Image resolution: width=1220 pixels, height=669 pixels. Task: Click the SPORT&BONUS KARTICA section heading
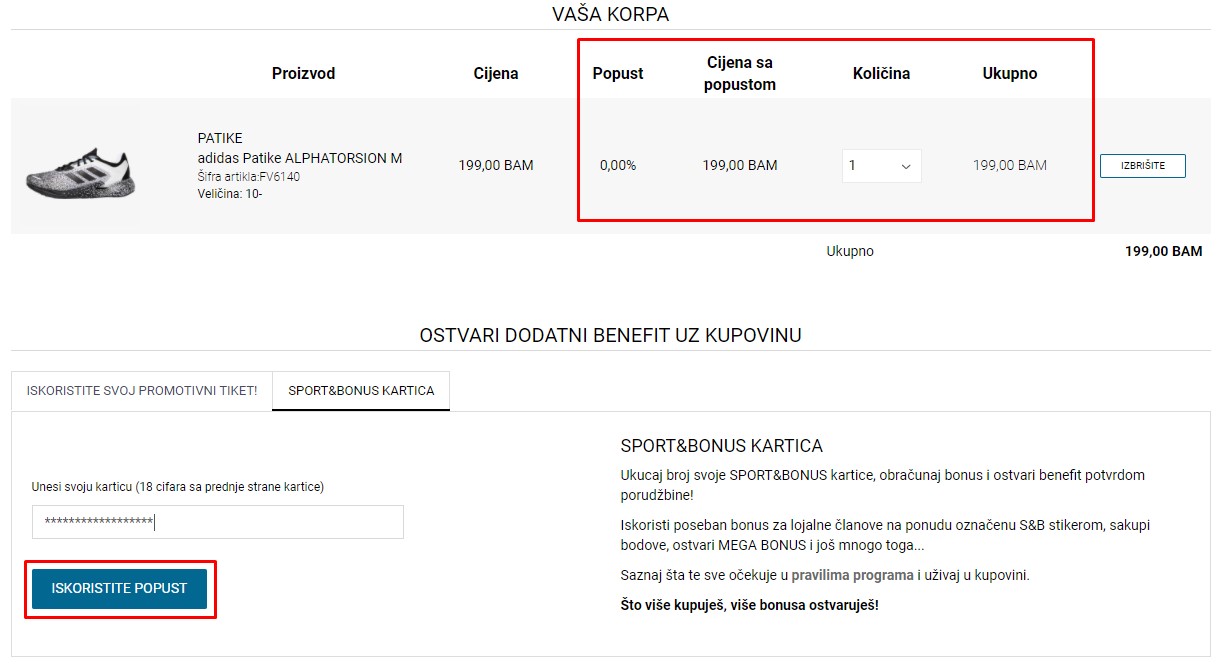(x=721, y=446)
